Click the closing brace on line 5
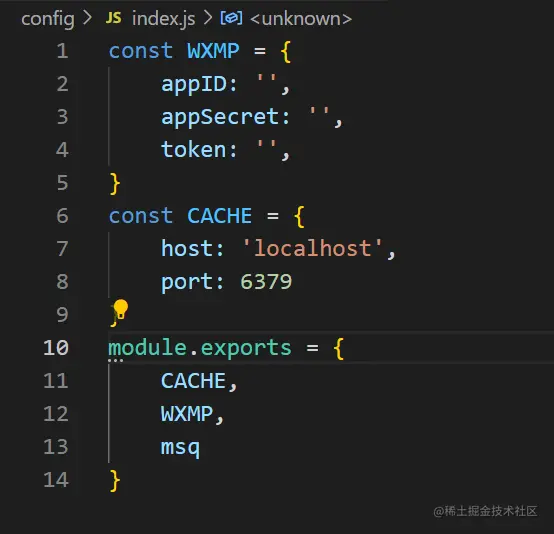The image size is (554, 534). pos(115,184)
